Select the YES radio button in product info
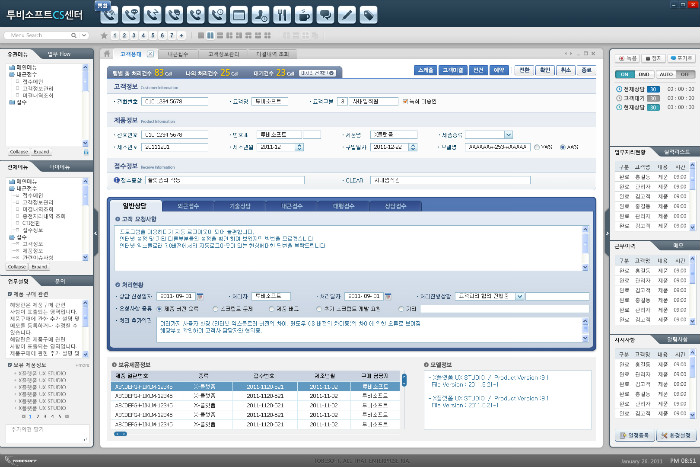Image resolution: width=700 pixels, height=467 pixels. [538, 146]
